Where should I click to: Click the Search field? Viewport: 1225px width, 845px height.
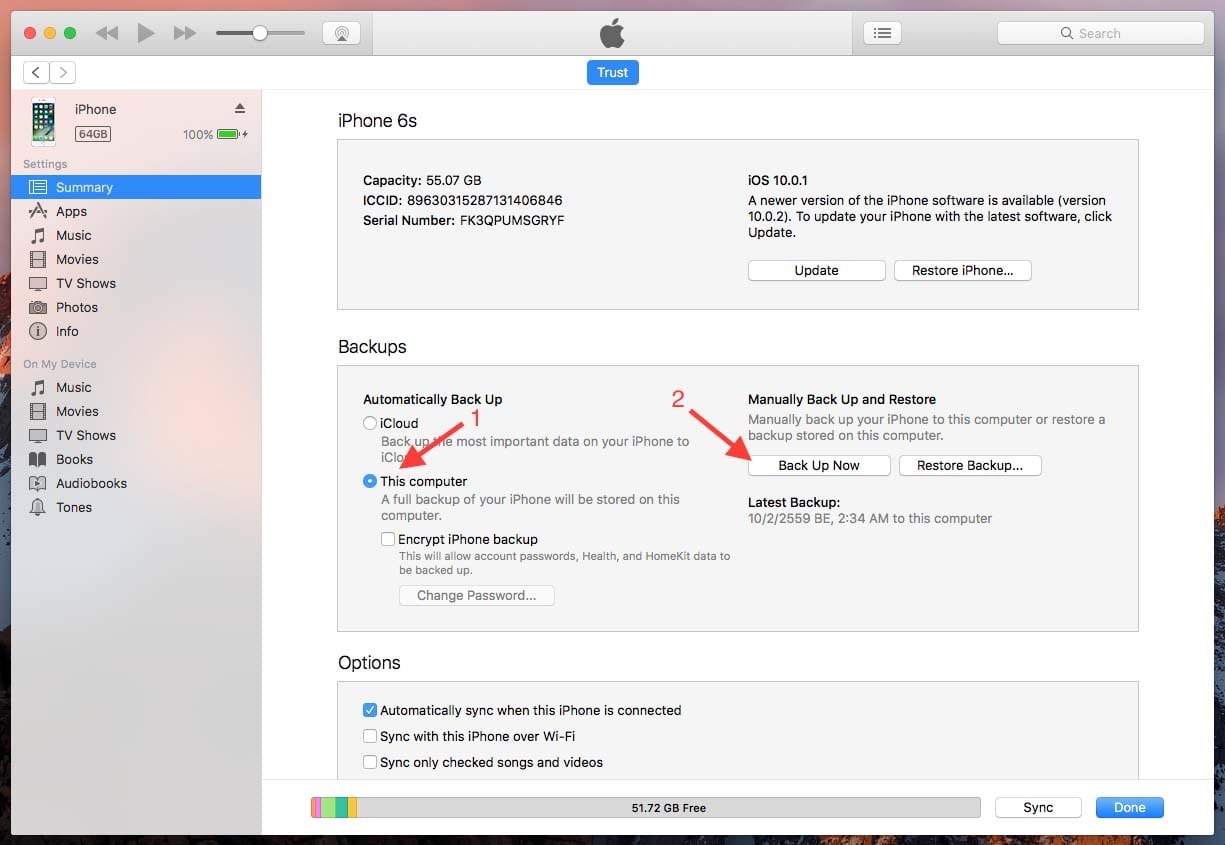pos(1100,33)
